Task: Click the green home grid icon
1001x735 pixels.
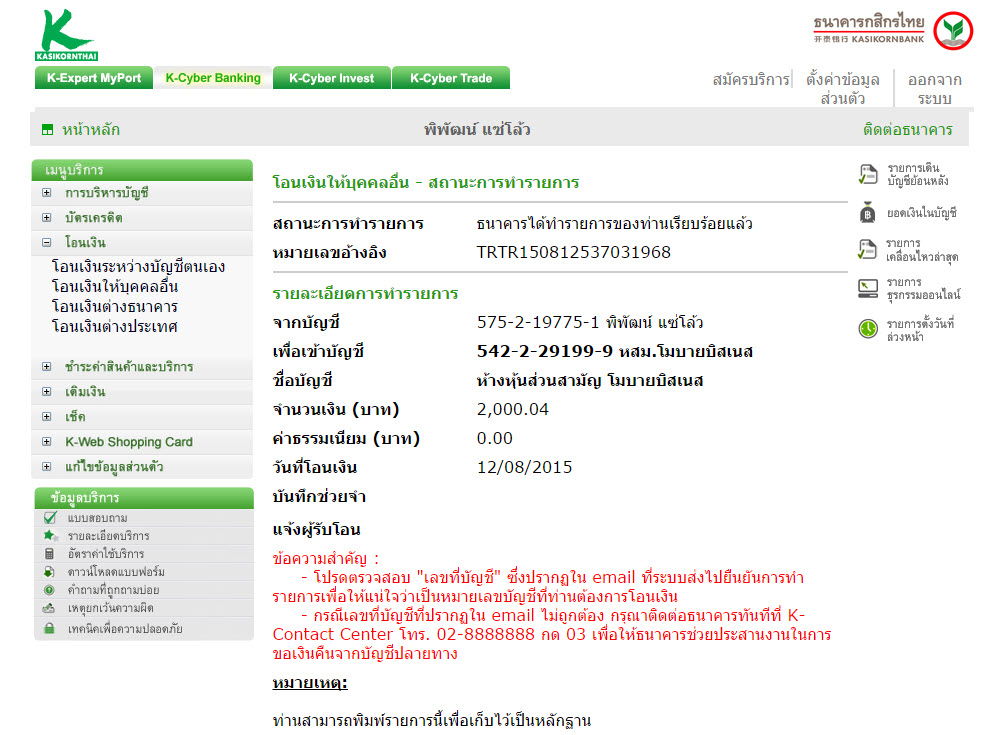Action: tap(47, 130)
